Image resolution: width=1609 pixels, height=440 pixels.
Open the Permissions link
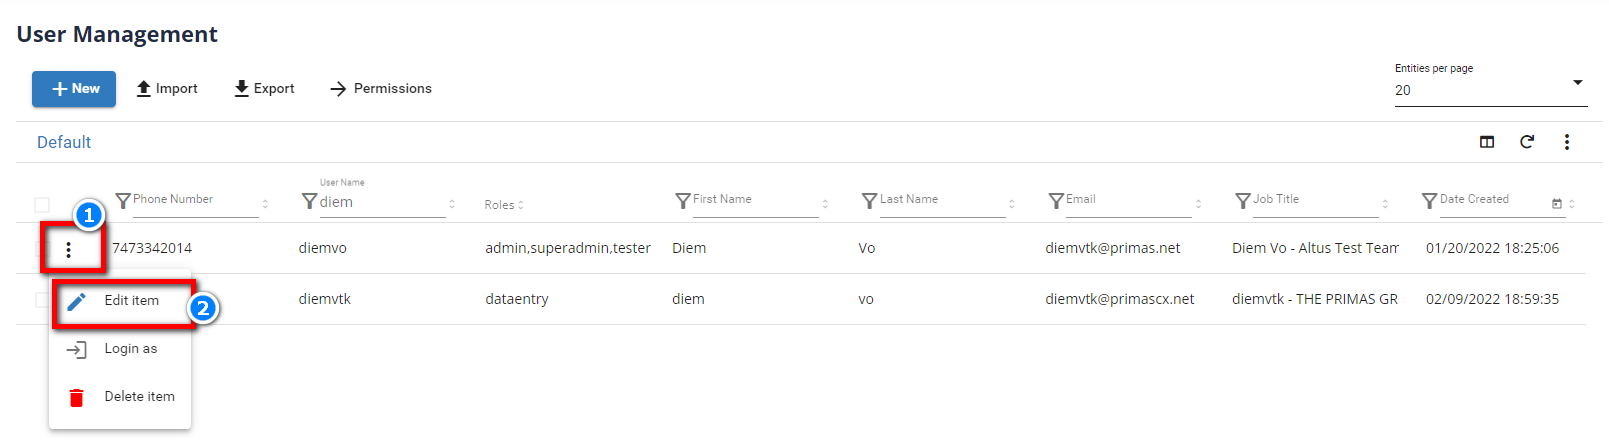click(381, 89)
